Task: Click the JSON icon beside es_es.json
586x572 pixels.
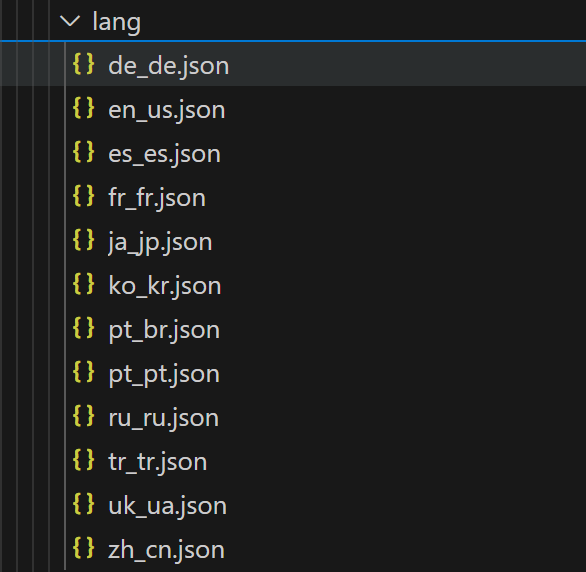Action: point(83,152)
